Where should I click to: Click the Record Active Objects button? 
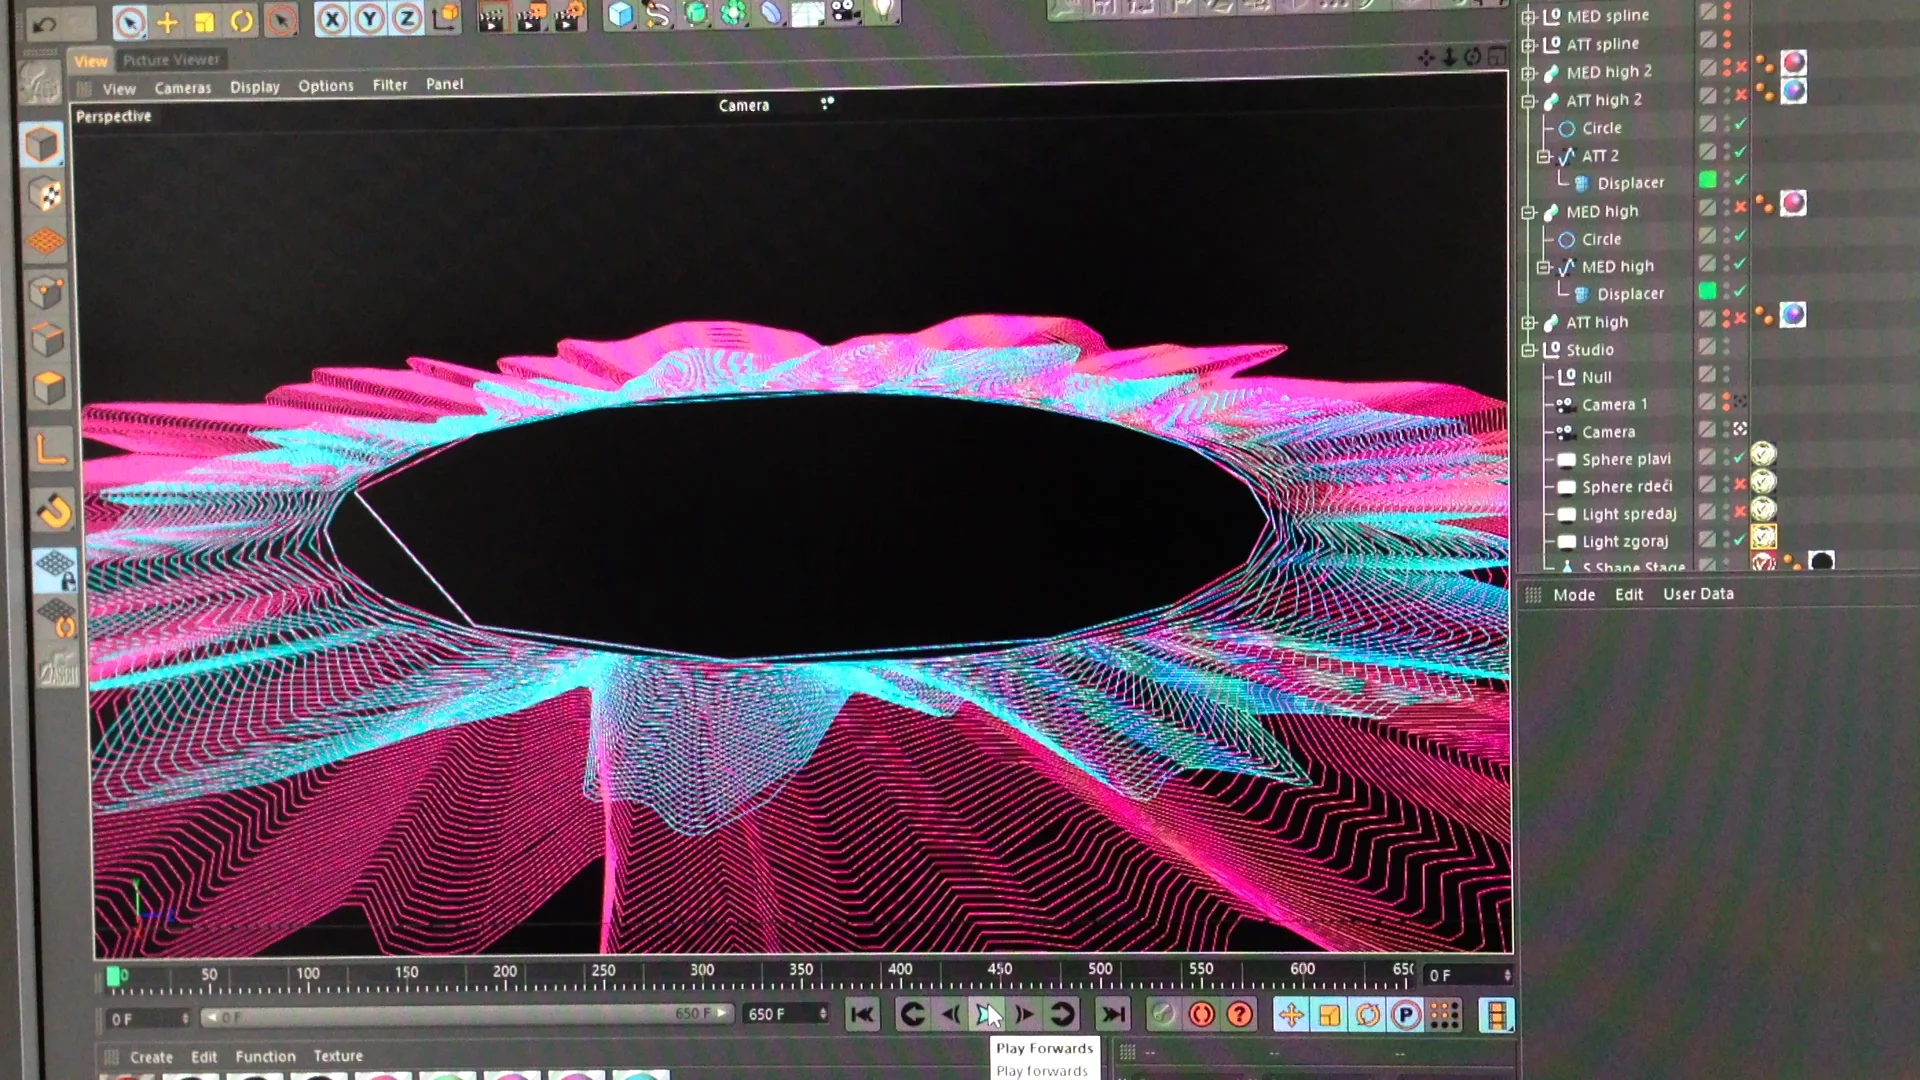(1163, 1015)
